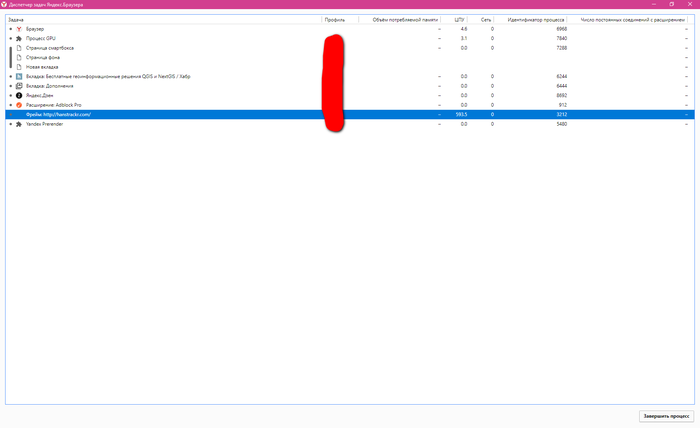Viewport: 700px width, 428px height.
Task: Click the Adblock Pro extension icon
Action: [18, 105]
